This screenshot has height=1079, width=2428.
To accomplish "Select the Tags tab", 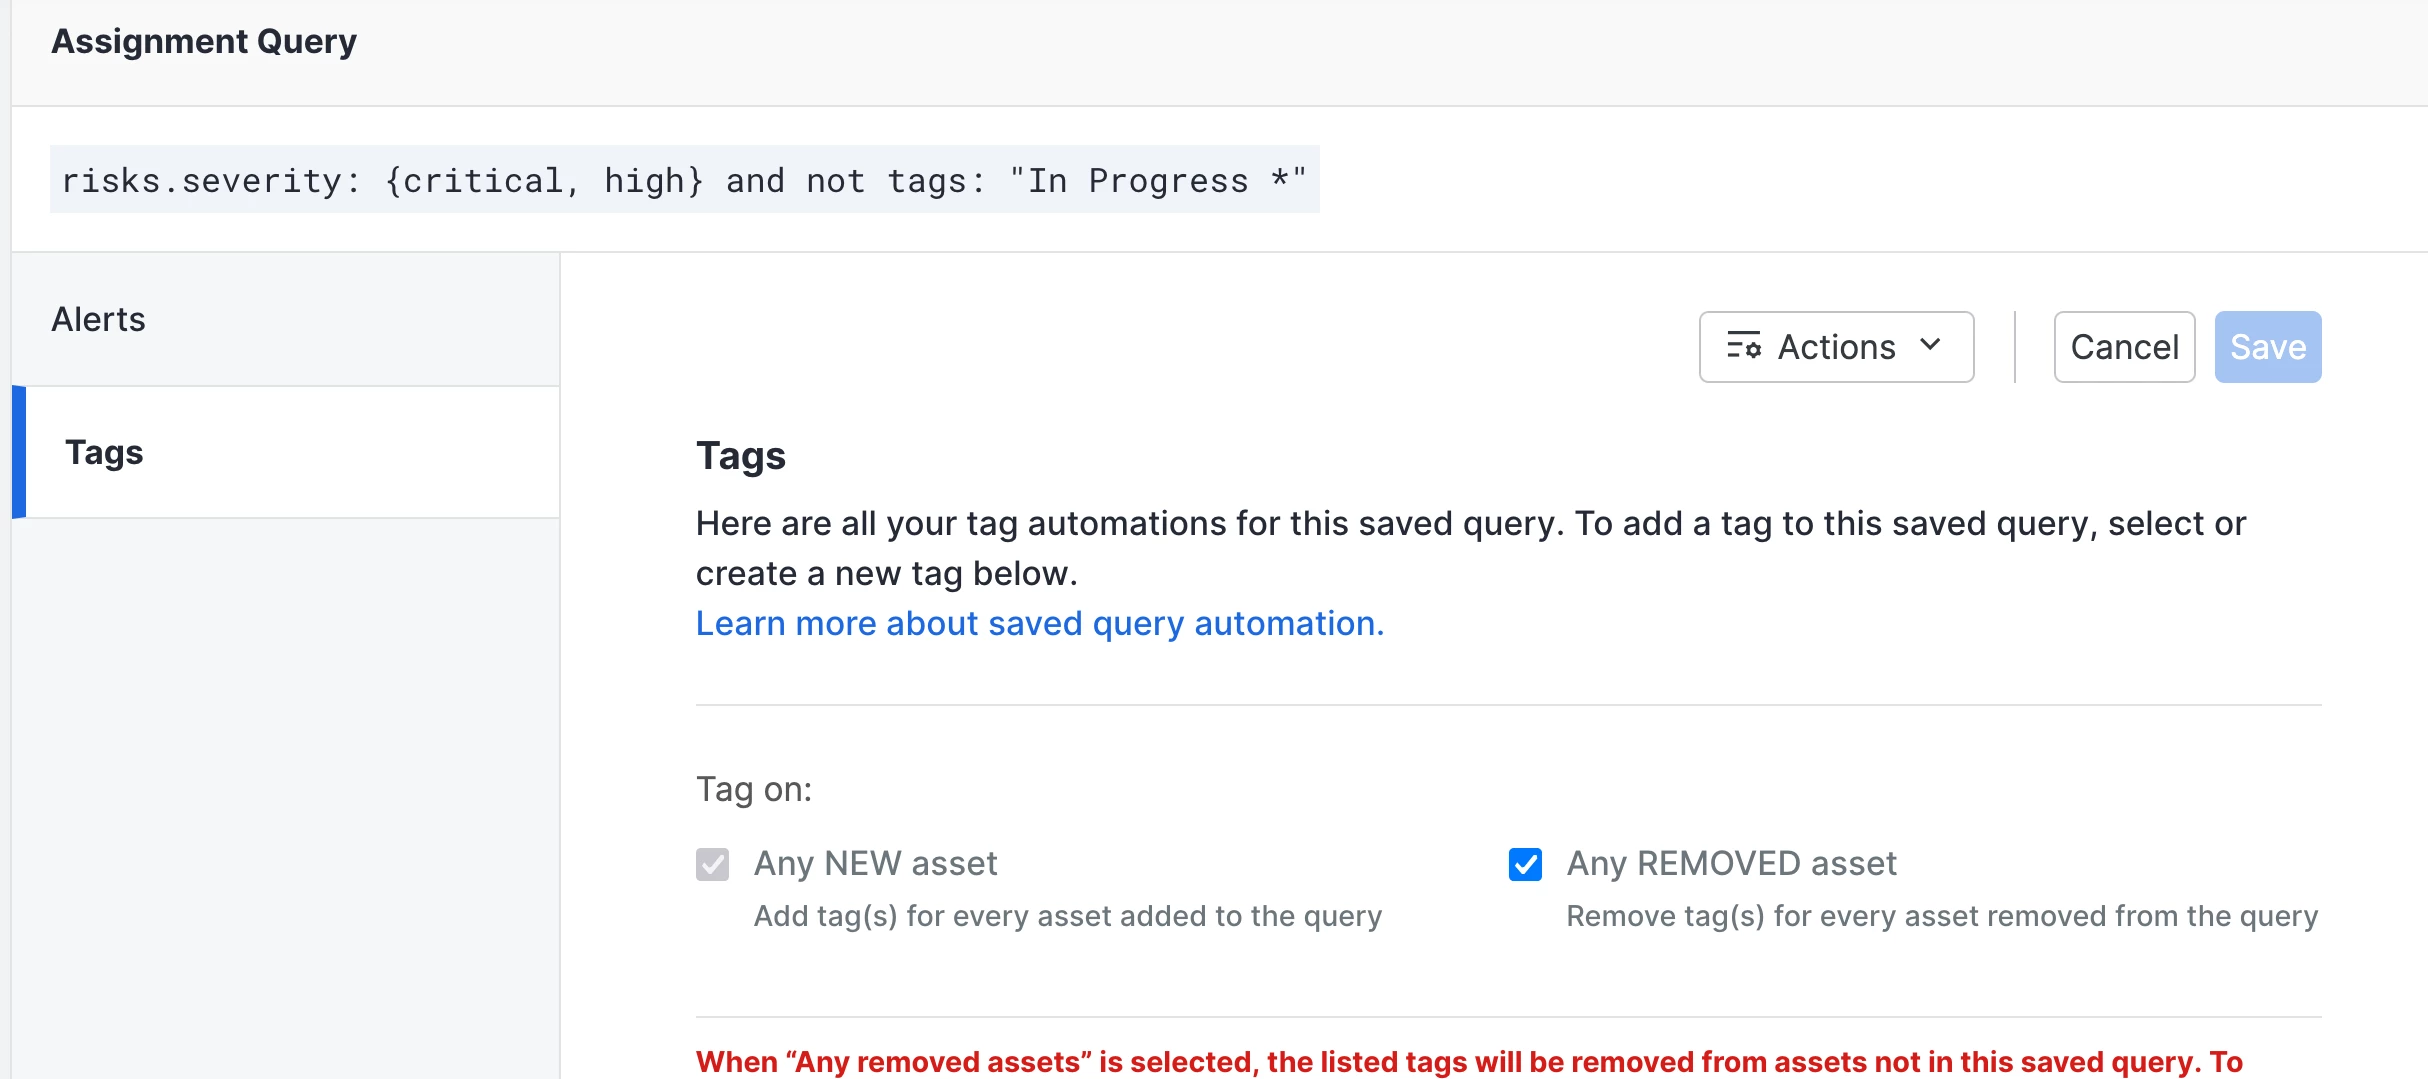I will (104, 452).
